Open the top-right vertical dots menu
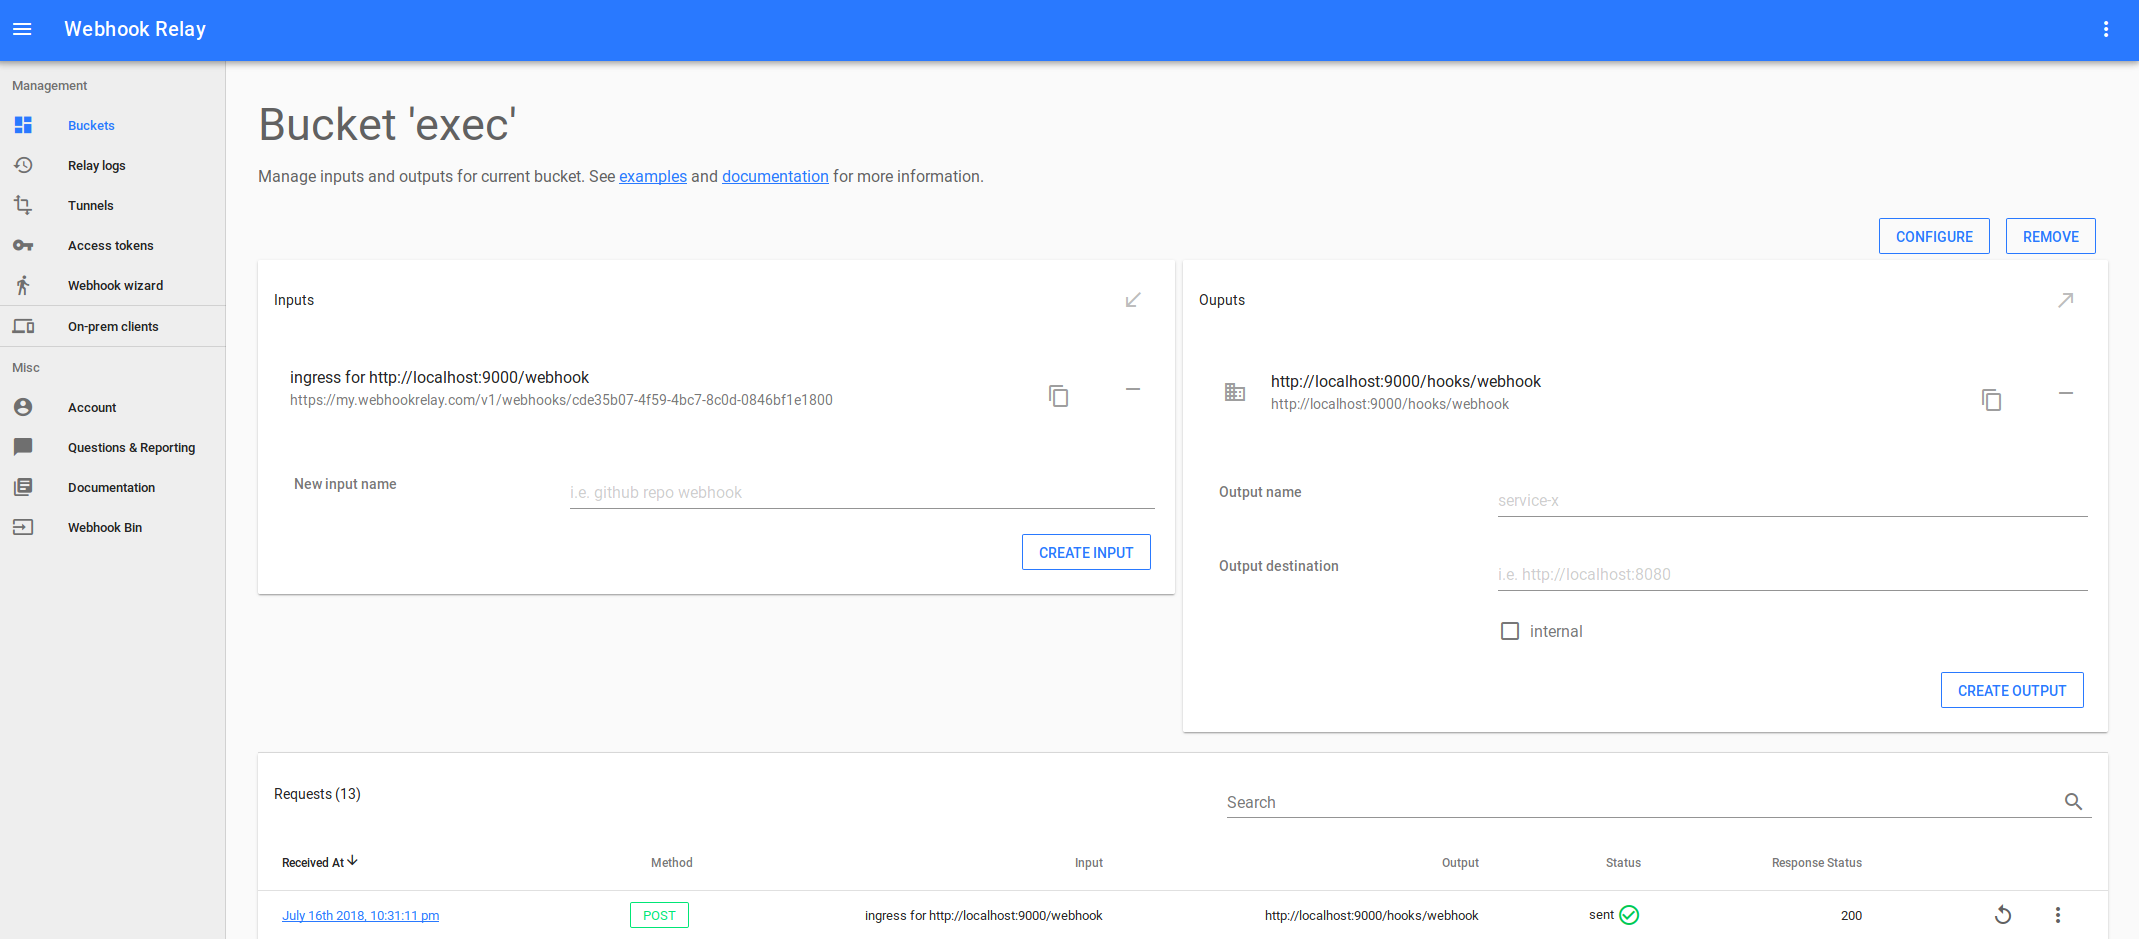Image resolution: width=2139 pixels, height=939 pixels. pyautogui.click(x=2105, y=29)
